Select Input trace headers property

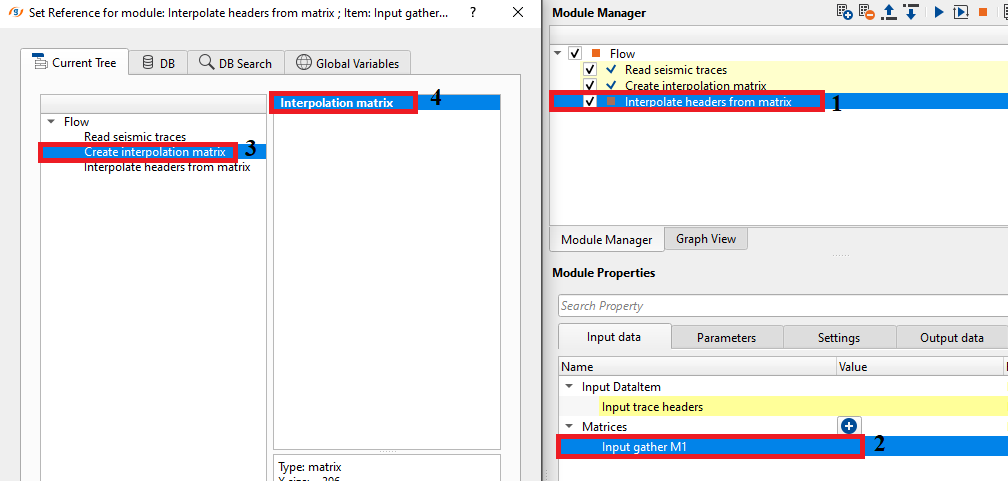pos(652,406)
